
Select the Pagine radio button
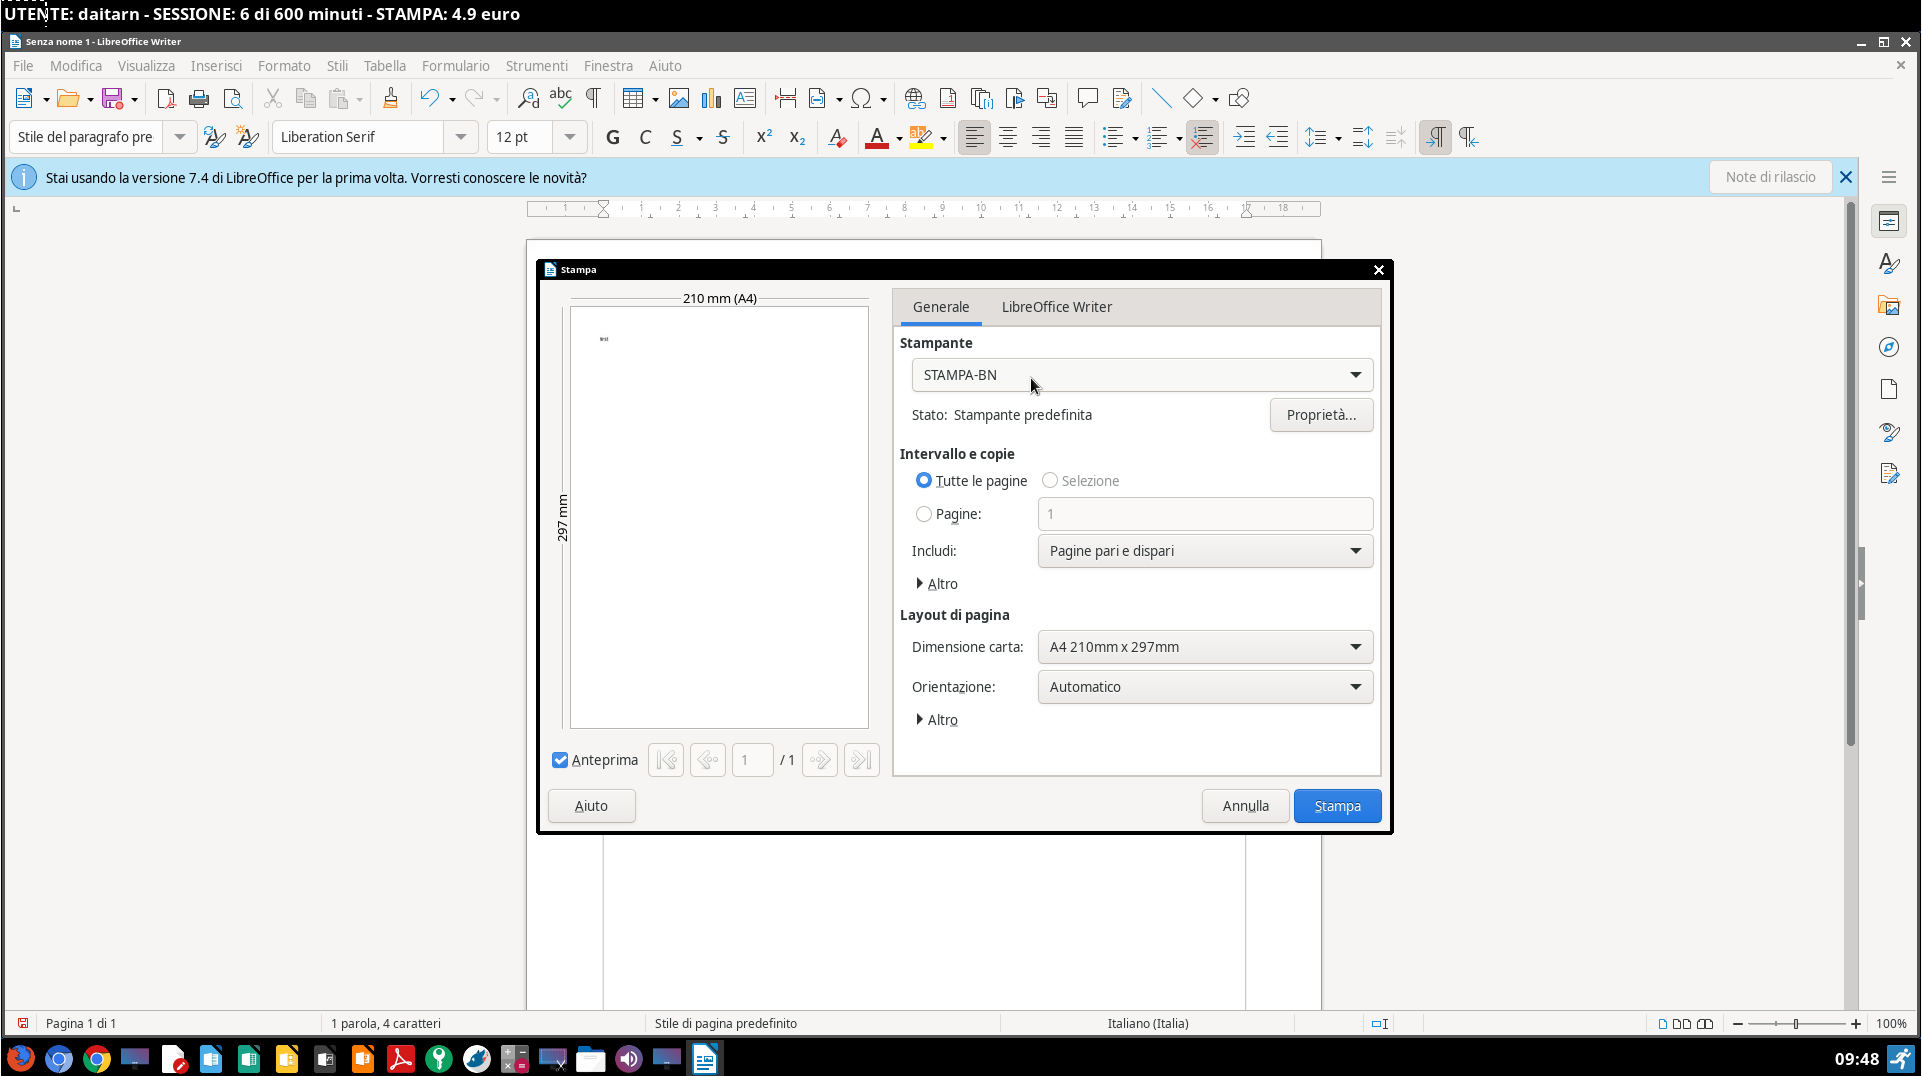click(x=924, y=514)
